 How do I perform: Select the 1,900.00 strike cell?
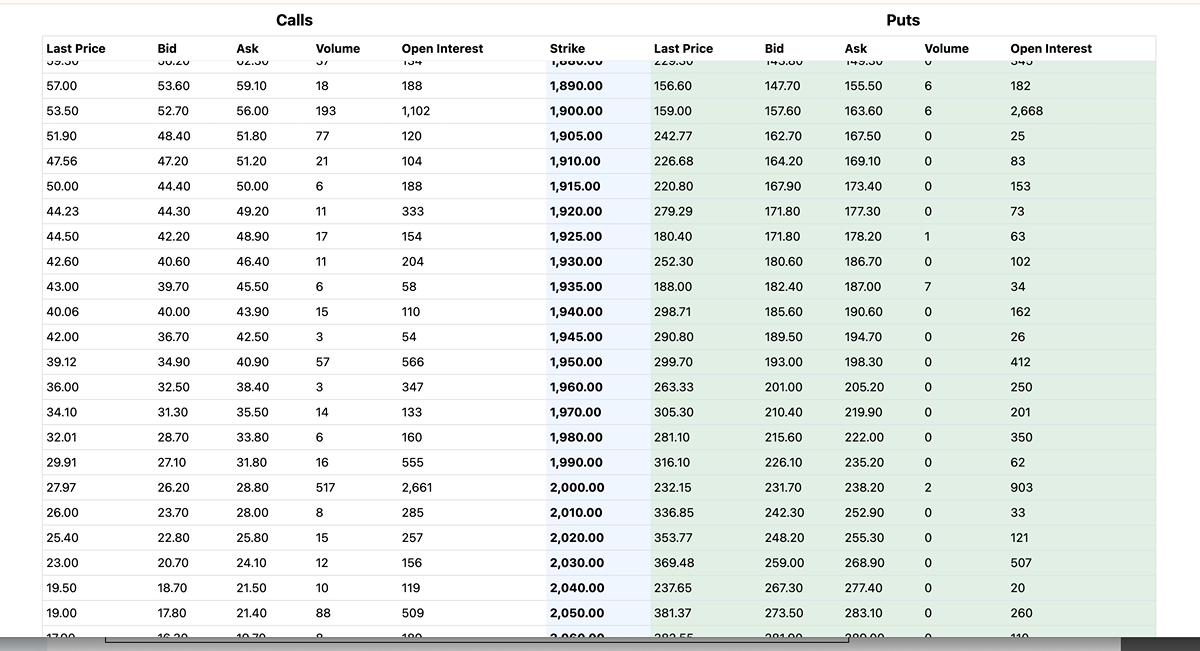[576, 111]
